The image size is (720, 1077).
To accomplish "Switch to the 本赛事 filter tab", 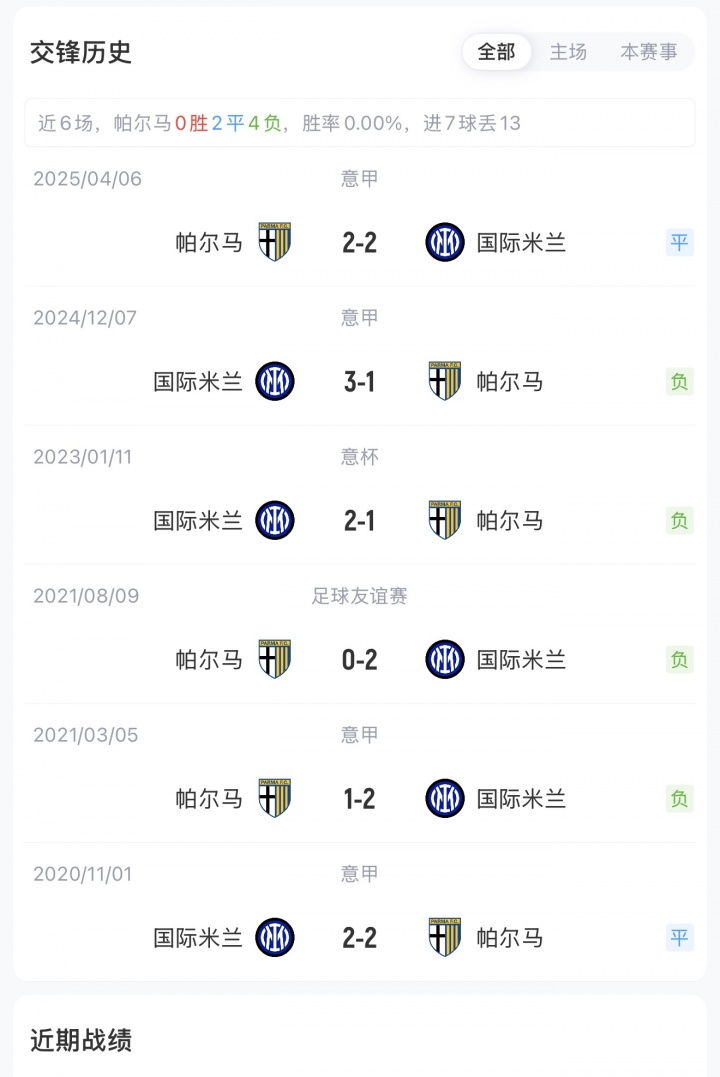I will pyautogui.click(x=648, y=52).
